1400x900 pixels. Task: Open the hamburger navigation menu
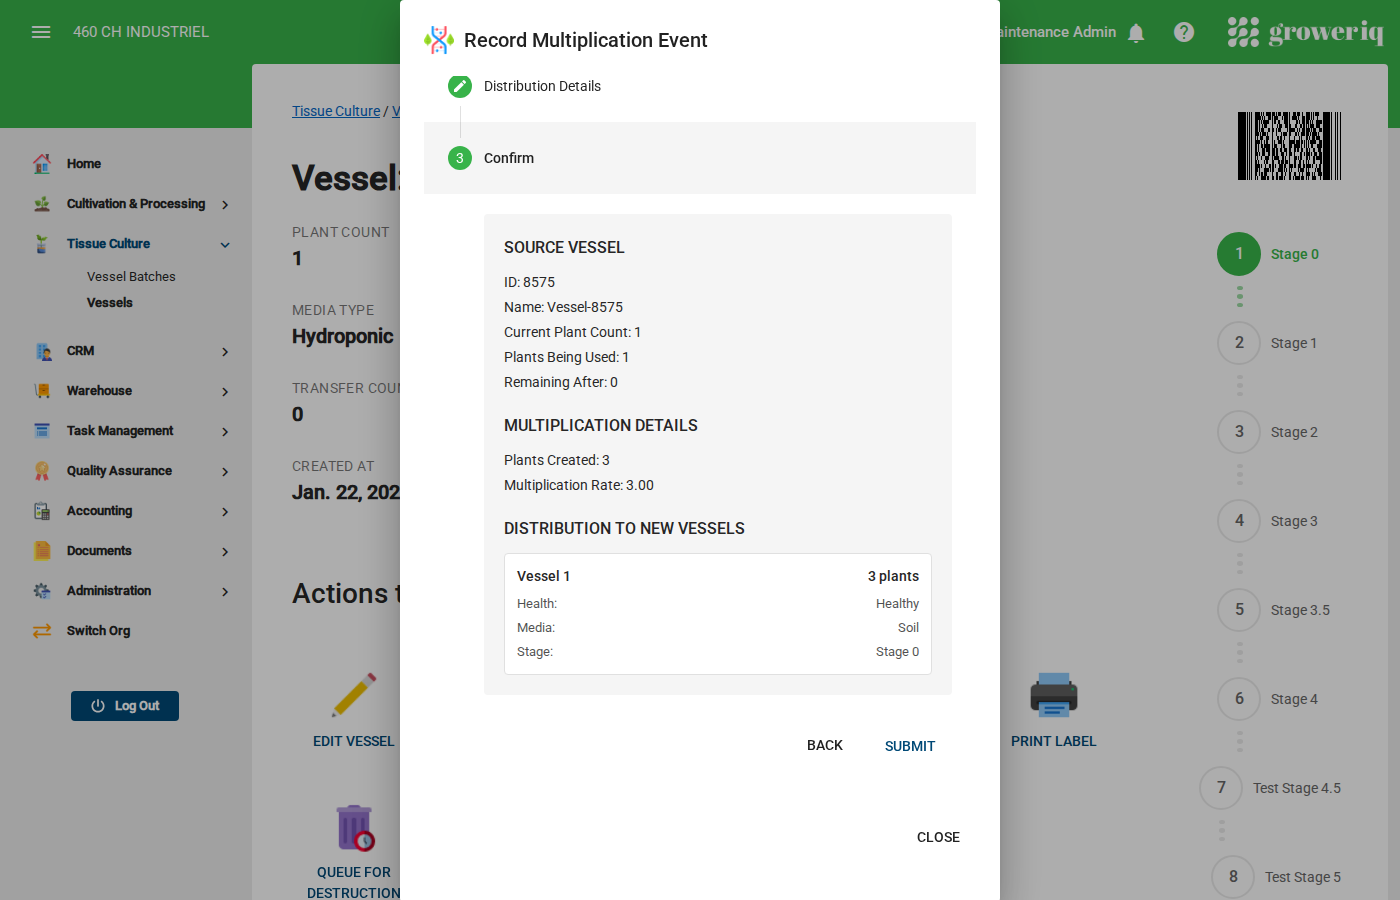coord(41,31)
